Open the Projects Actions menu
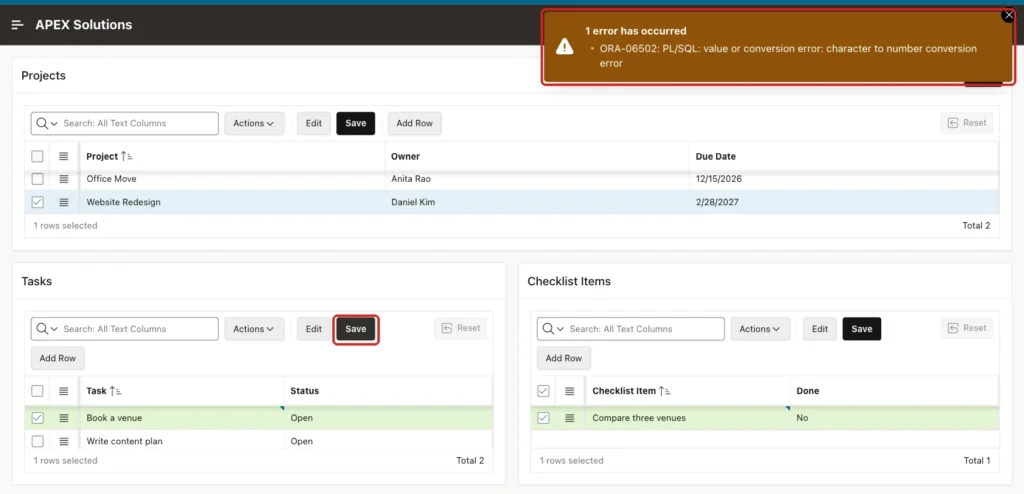Image resolution: width=1024 pixels, height=494 pixels. coord(254,124)
